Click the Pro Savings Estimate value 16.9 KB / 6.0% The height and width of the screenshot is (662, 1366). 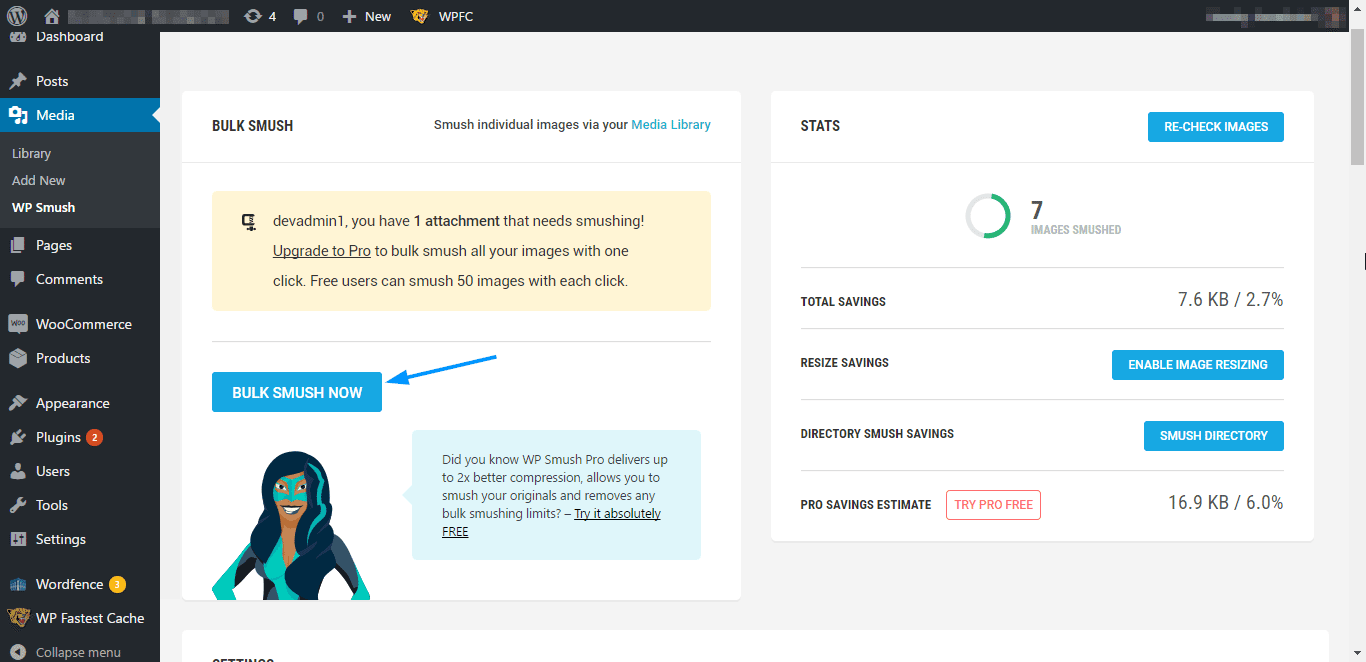click(1226, 503)
